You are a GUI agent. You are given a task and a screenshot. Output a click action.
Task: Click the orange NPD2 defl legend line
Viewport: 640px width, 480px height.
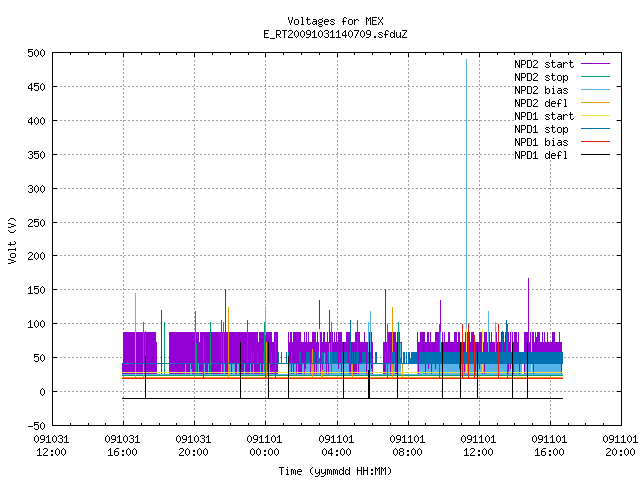point(595,102)
